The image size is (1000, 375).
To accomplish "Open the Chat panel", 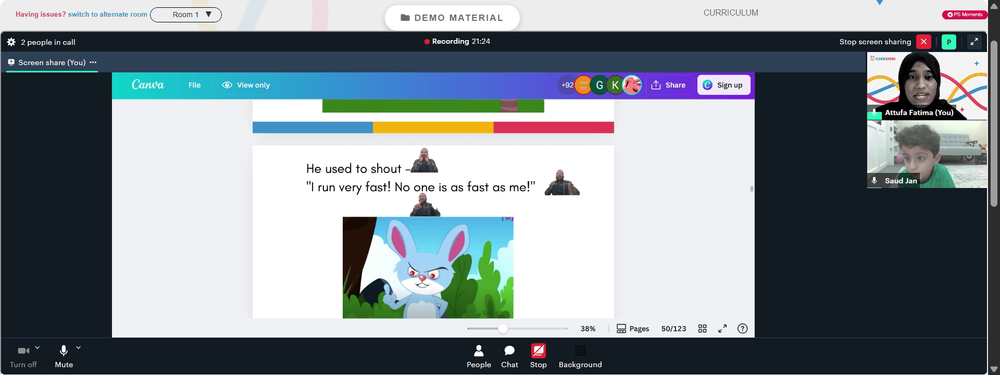I will pyautogui.click(x=510, y=357).
